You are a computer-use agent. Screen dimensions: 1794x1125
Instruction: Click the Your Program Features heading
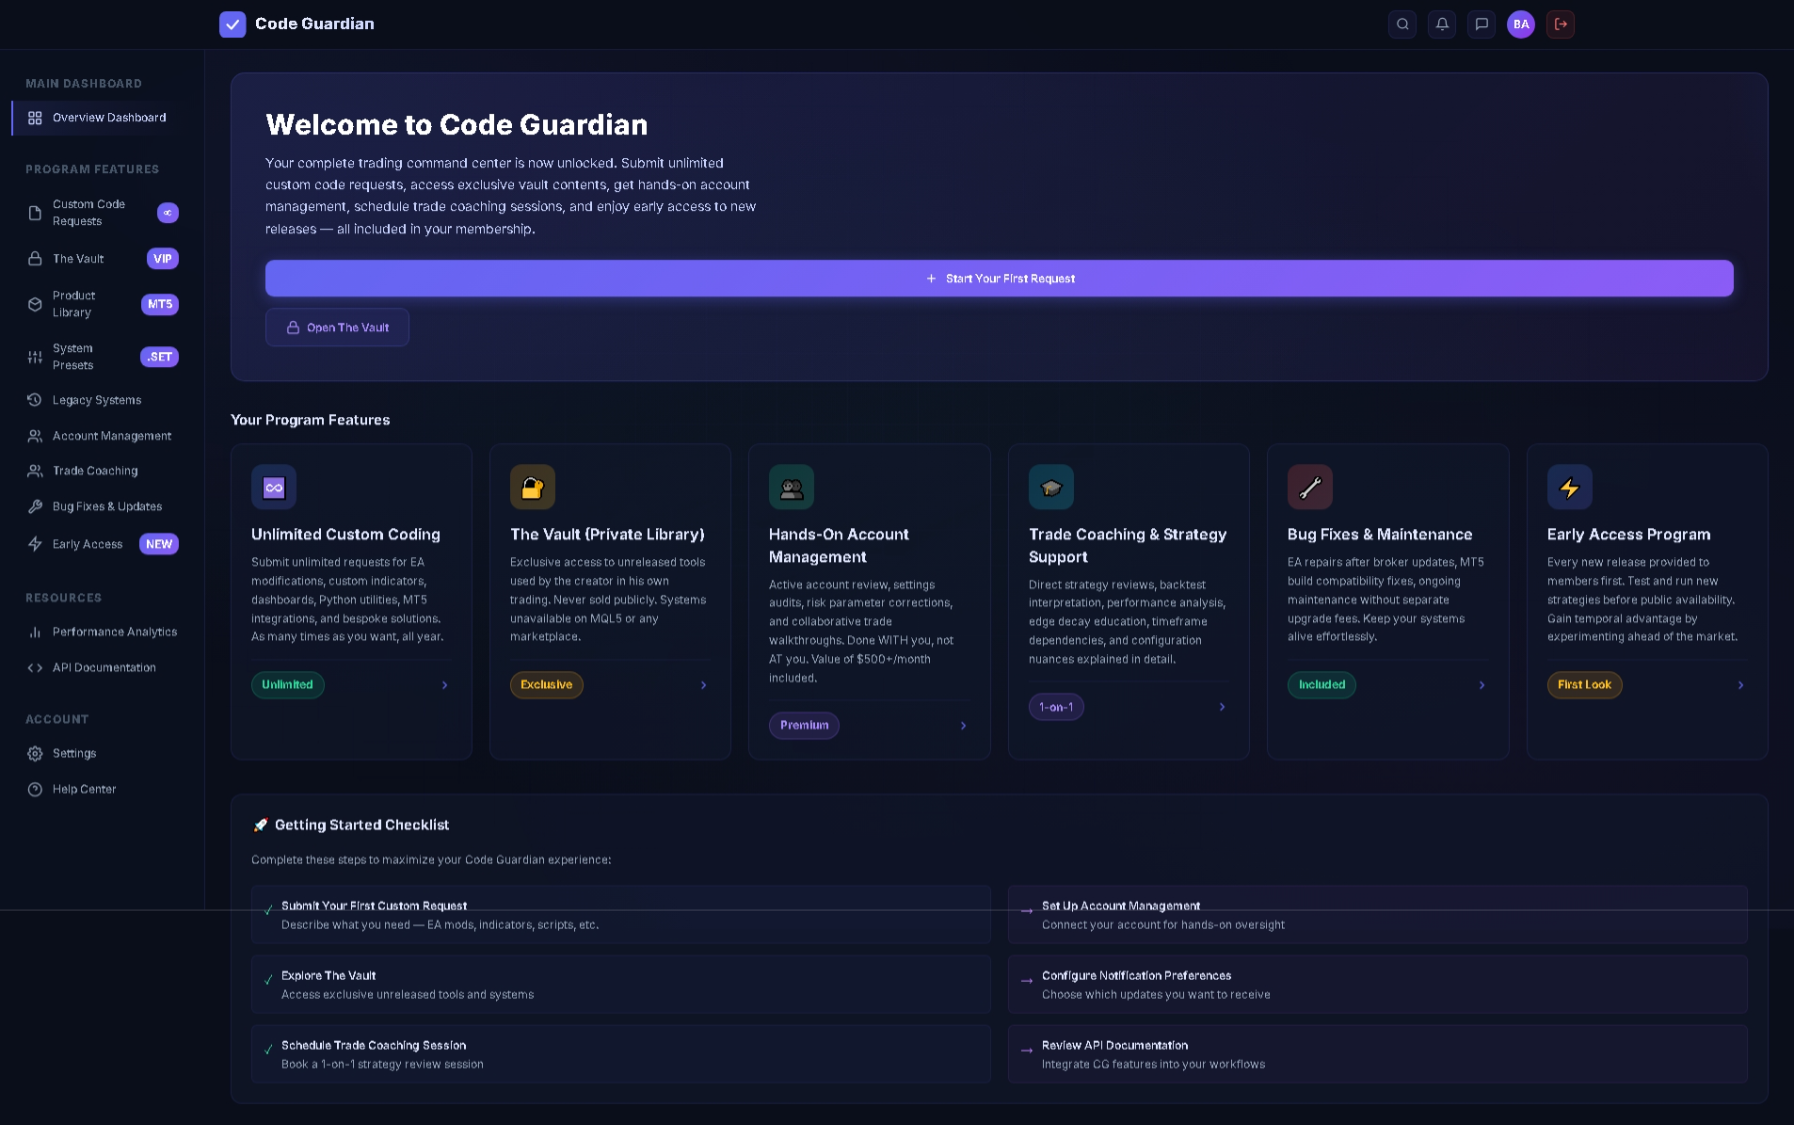pos(310,420)
